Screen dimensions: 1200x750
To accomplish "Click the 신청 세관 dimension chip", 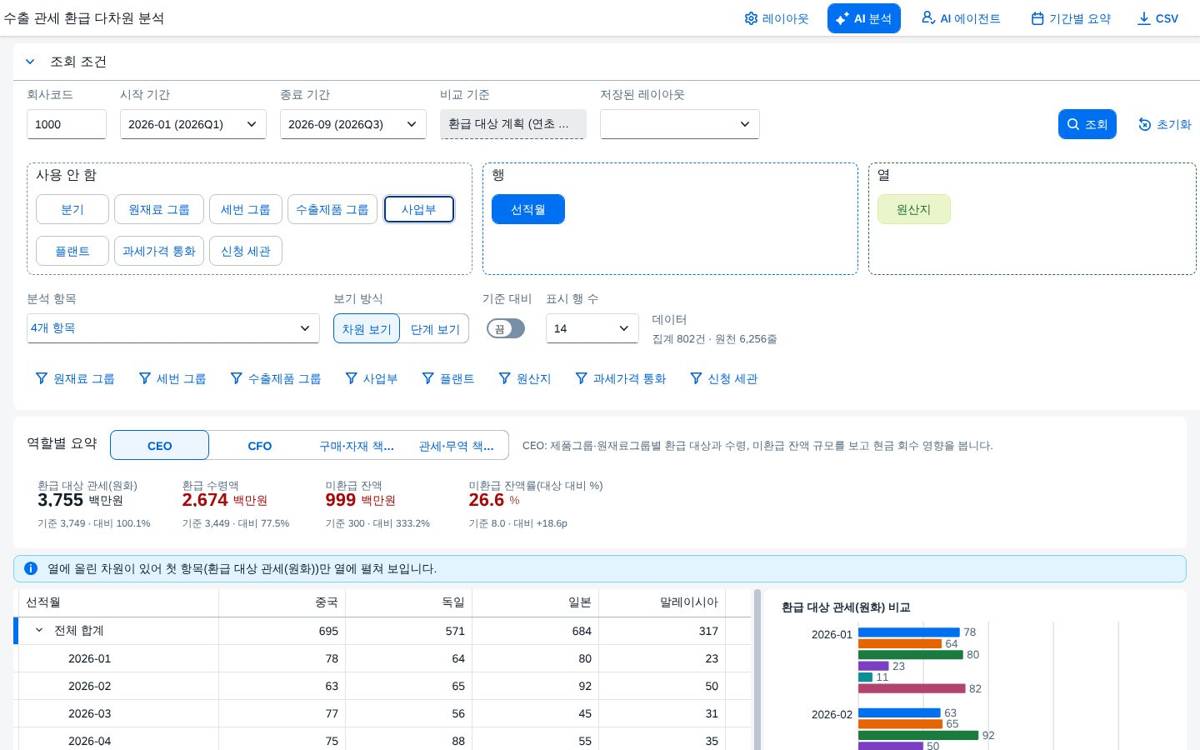I will click(x=246, y=251).
